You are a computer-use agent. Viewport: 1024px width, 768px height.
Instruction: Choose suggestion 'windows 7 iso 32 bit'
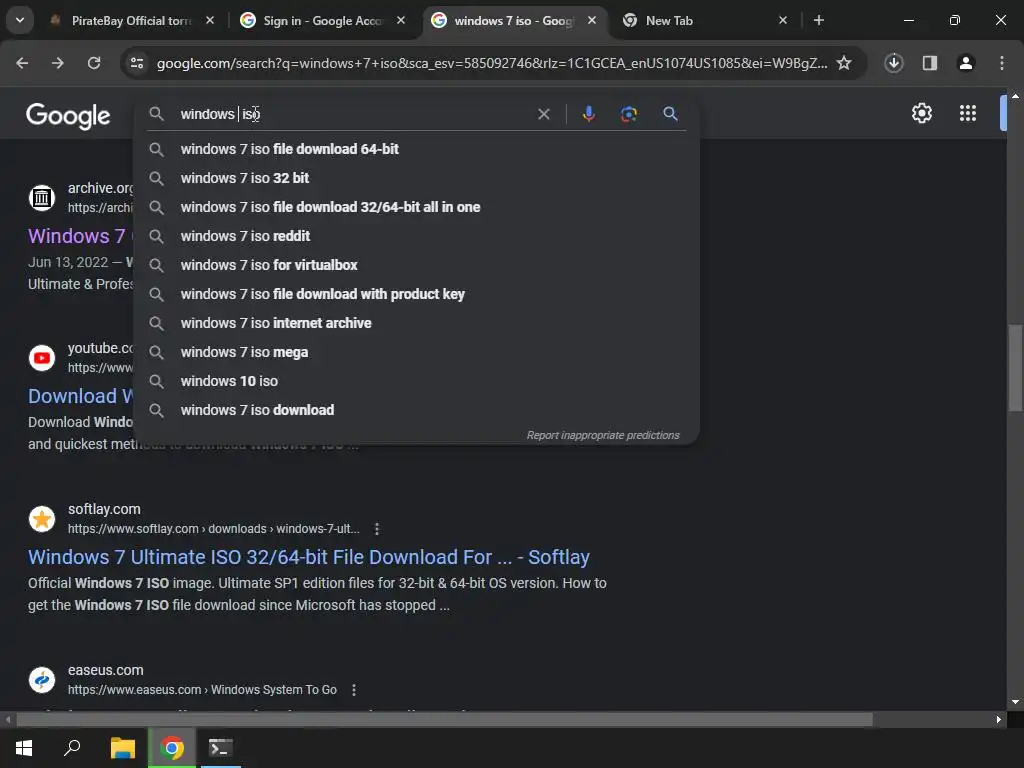tap(416, 178)
